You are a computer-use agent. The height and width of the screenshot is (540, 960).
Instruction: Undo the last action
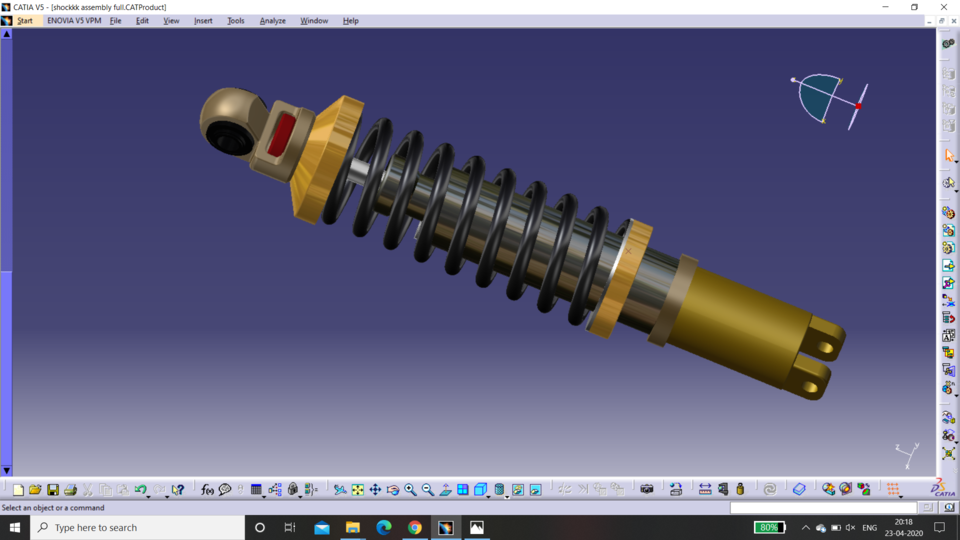tap(140, 489)
